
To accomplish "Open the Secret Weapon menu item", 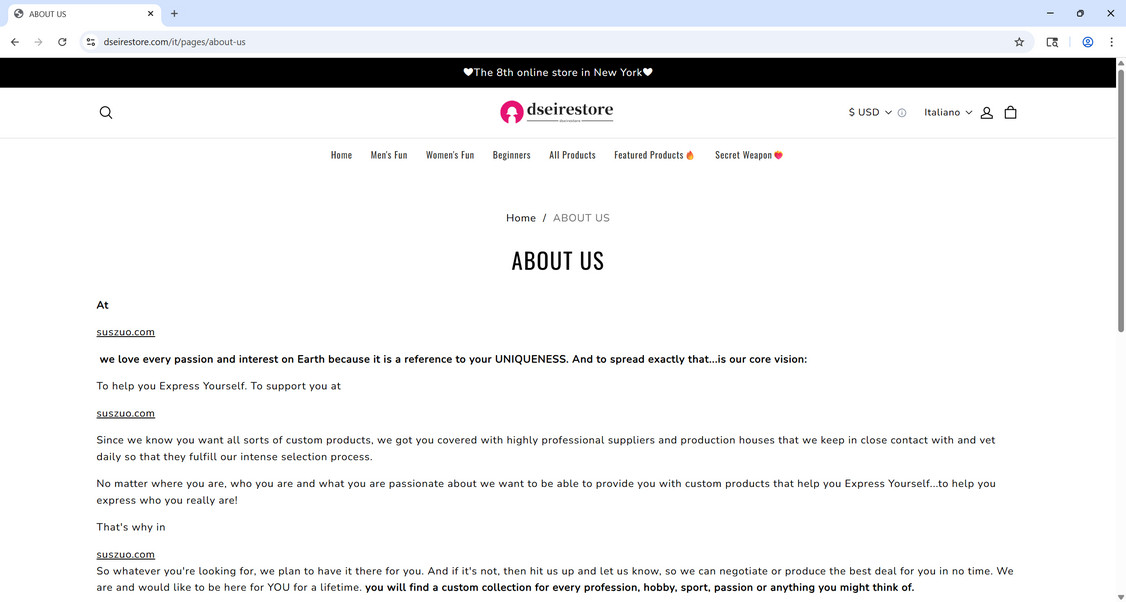I will 748,154.
